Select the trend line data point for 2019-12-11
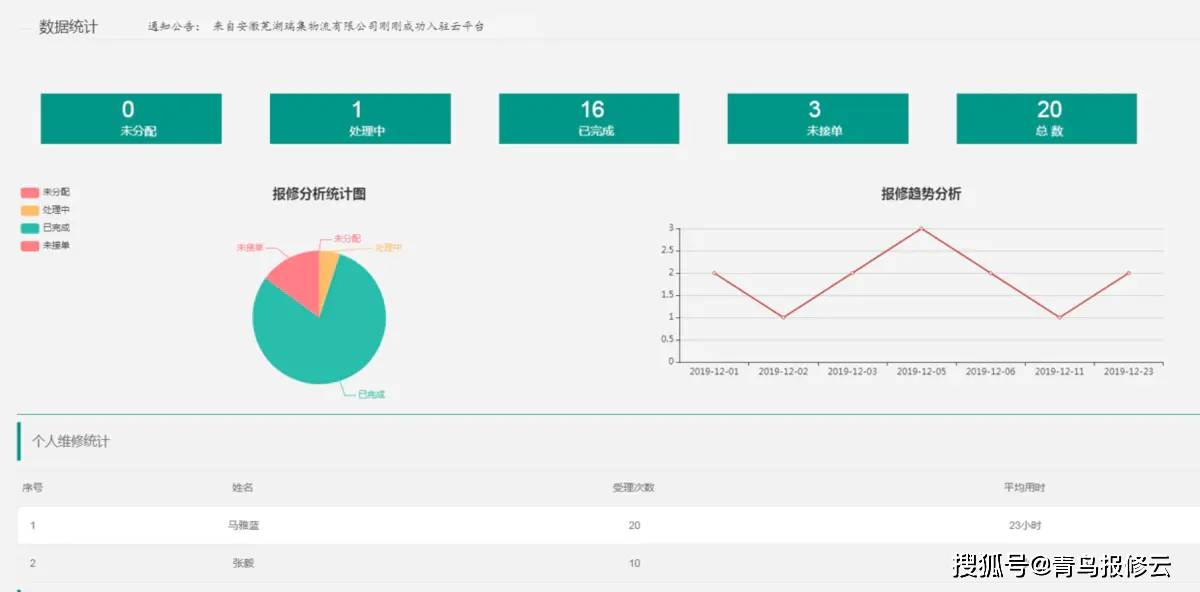Image resolution: width=1200 pixels, height=592 pixels. coord(1059,317)
